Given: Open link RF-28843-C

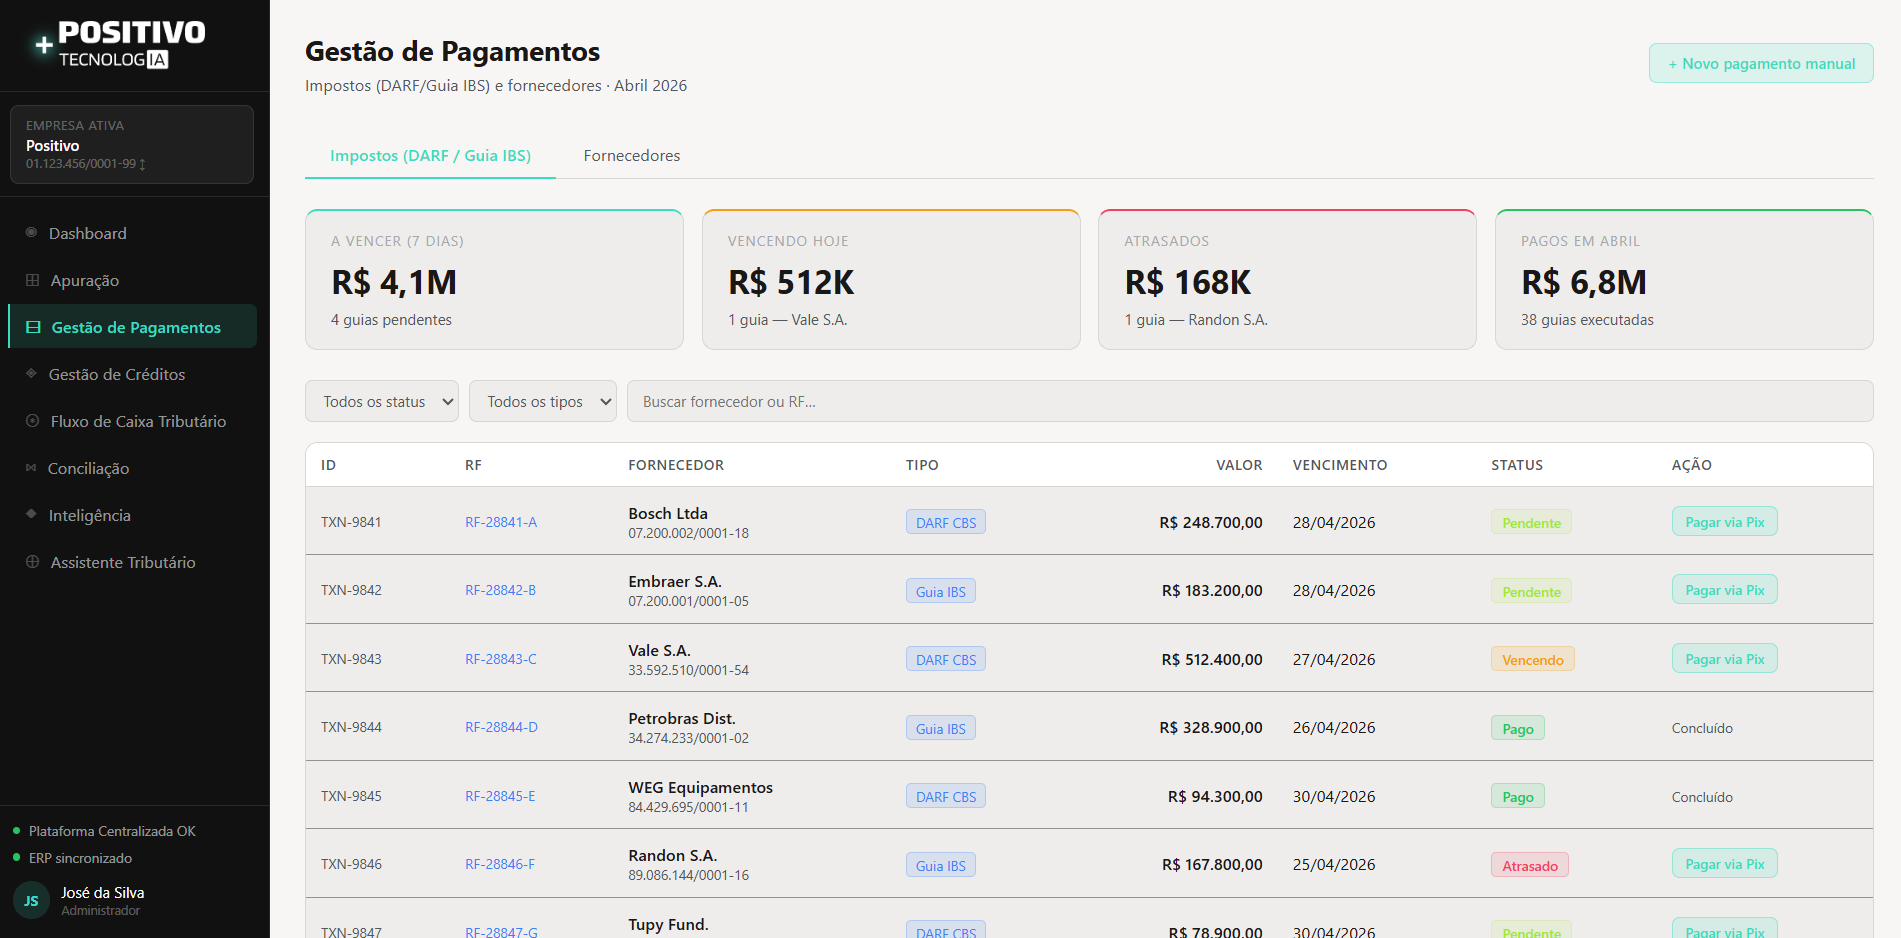Looking at the screenshot, I should coord(501,659).
